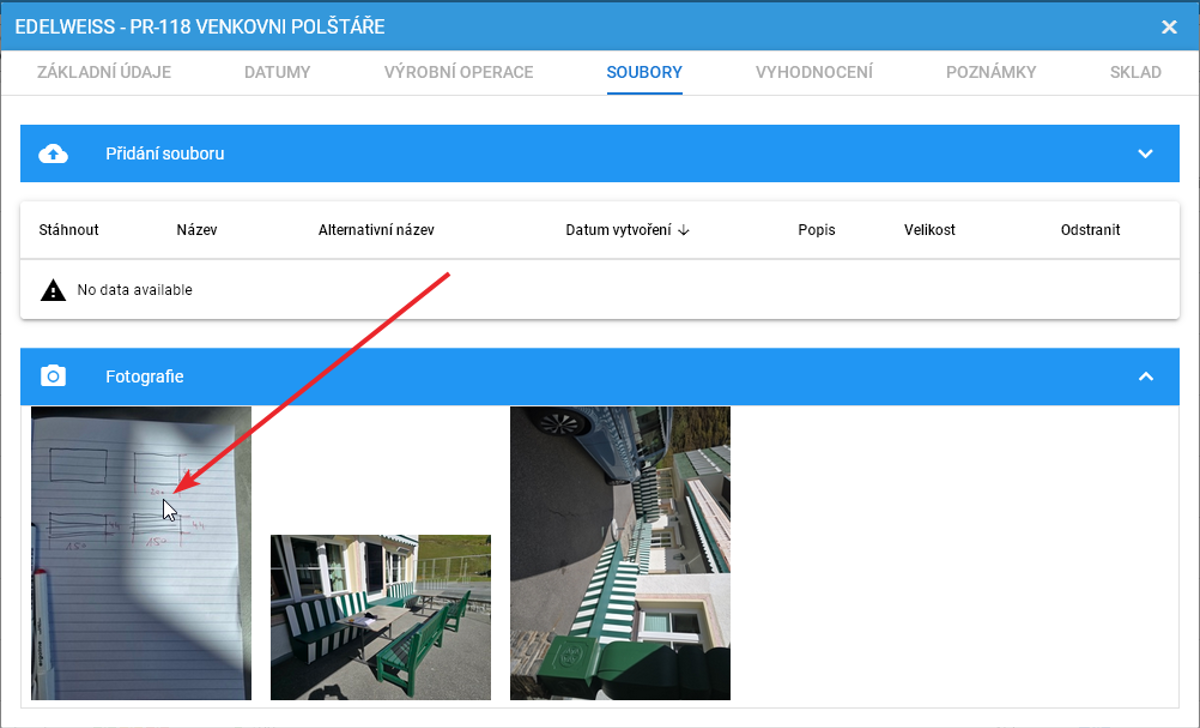The height and width of the screenshot is (728, 1200).
Task: Expand the Přidání souboru panel chevron
Action: coord(1146,153)
